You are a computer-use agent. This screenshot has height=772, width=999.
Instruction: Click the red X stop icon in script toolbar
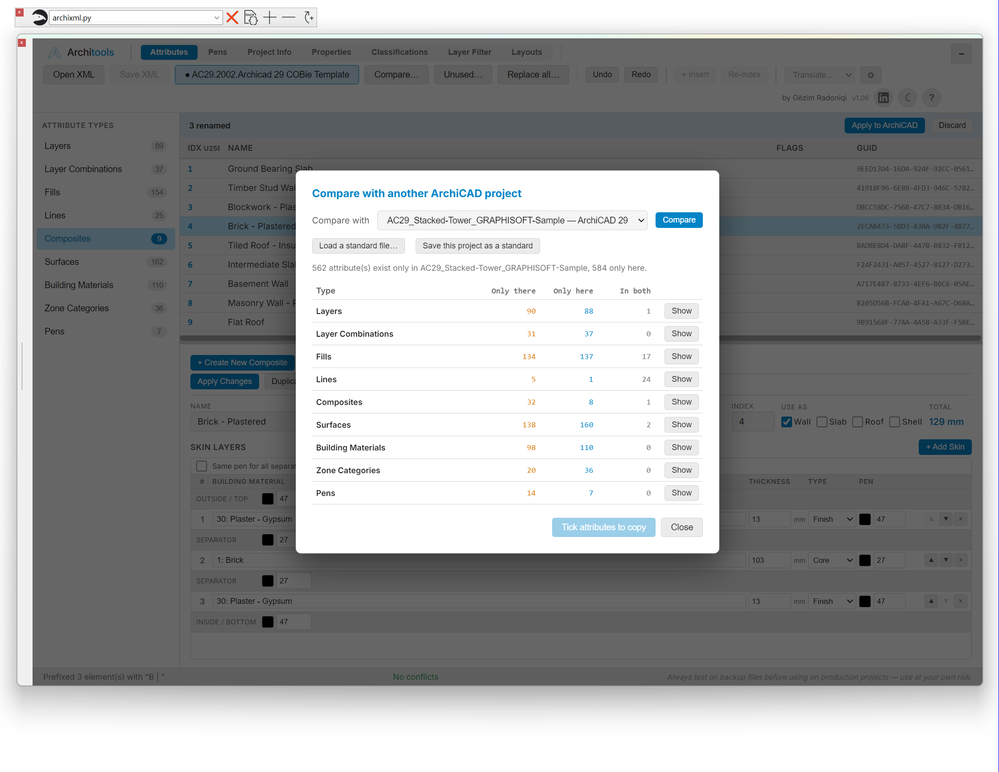click(x=232, y=18)
